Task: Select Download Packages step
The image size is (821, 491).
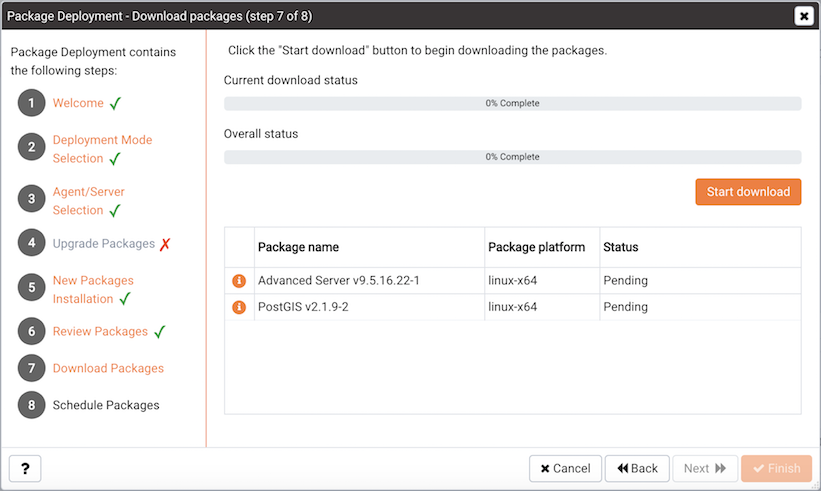Action: pyautogui.click(x=108, y=369)
